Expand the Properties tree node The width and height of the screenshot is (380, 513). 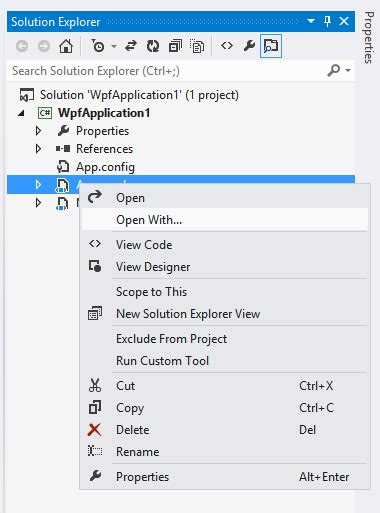click(38, 131)
